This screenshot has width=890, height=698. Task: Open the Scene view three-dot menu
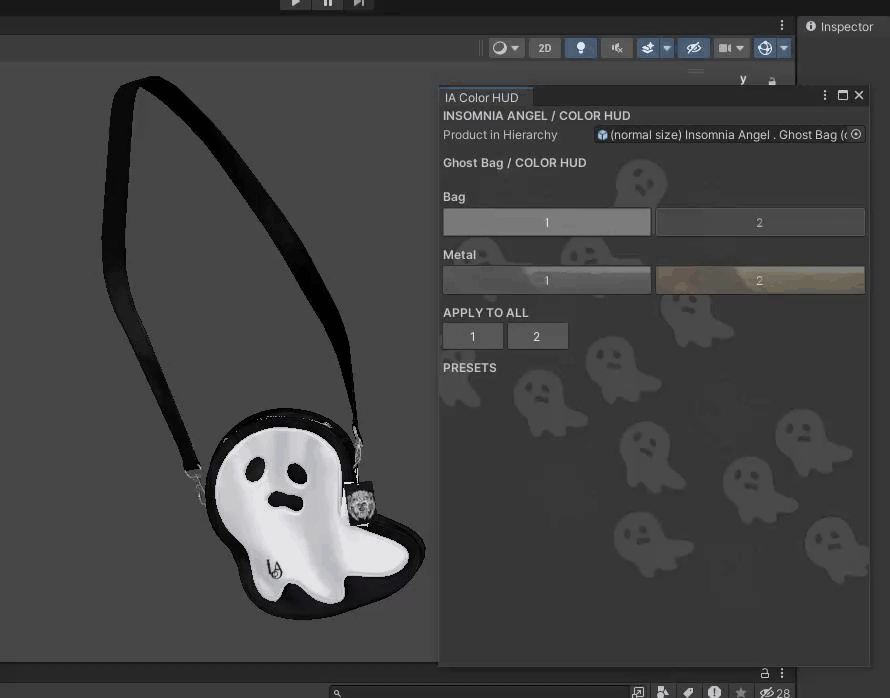coord(782,25)
